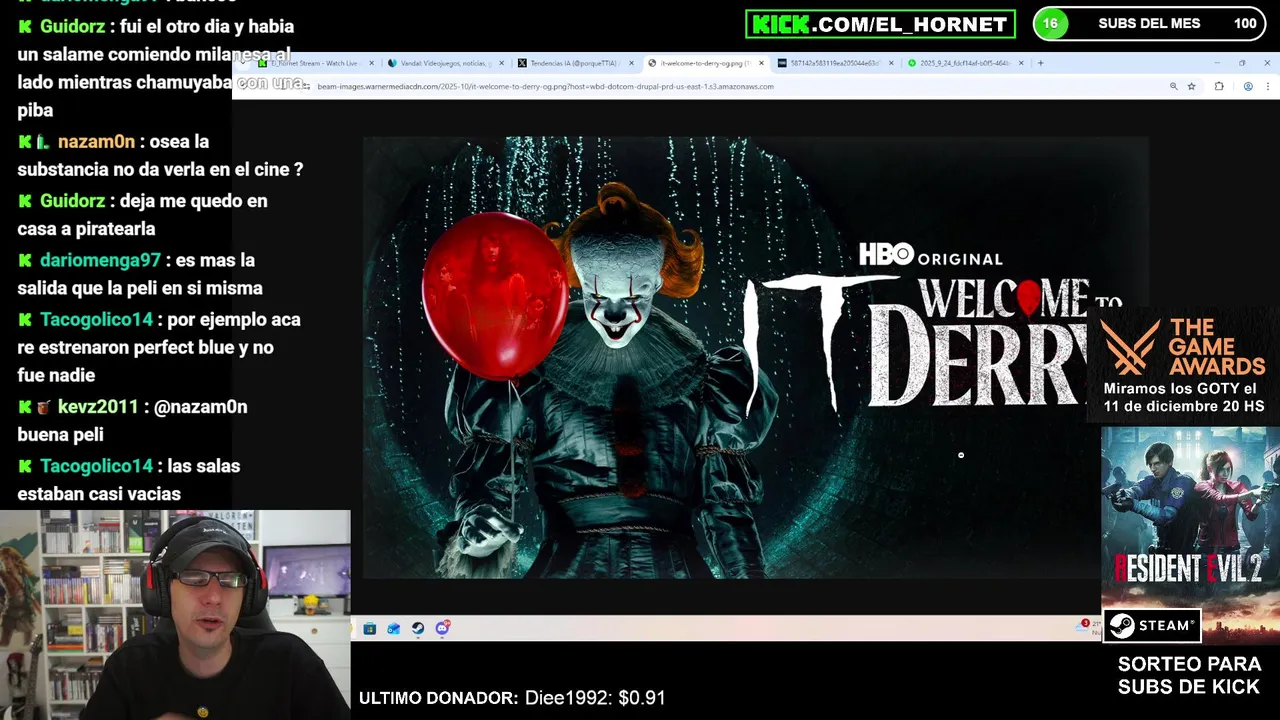Close the Vandal Videojuegos tab

coord(502,63)
